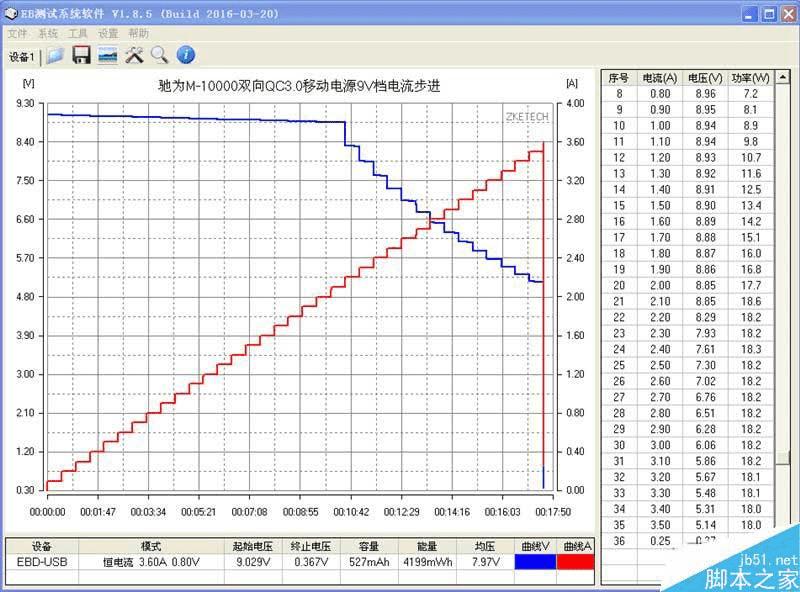
Task: Click the EBD-USB device cell
Action: (42, 562)
